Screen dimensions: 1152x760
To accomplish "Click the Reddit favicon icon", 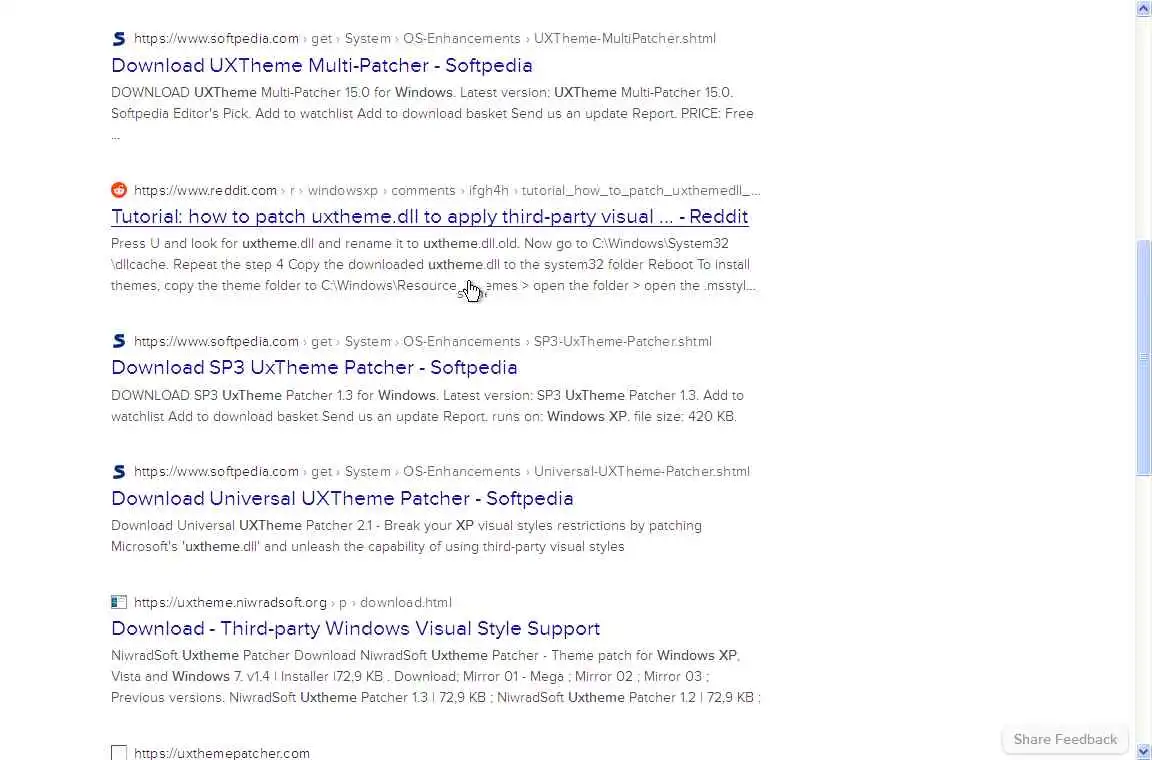I will [119, 190].
